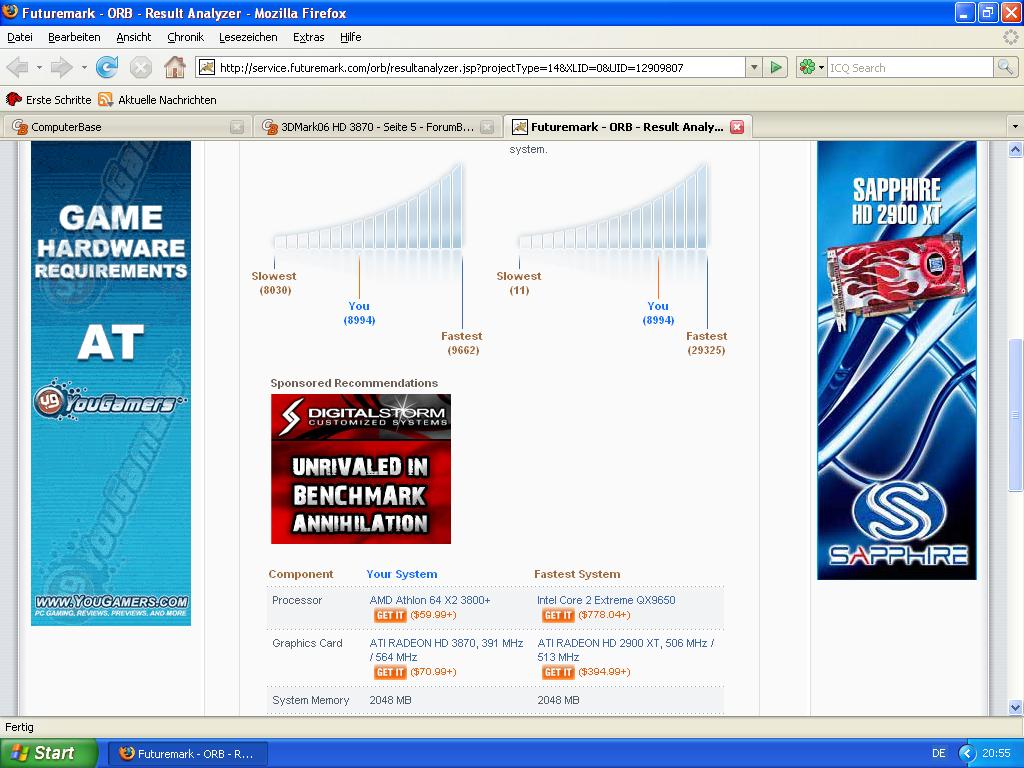Screen dimensions: 1024x768
Task: Open the Bearbeiten menu
Action: [74, 37]
